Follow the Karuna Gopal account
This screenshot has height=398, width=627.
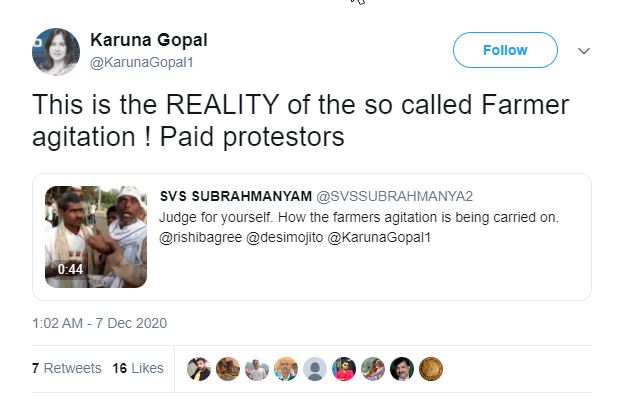pos(505,50)
